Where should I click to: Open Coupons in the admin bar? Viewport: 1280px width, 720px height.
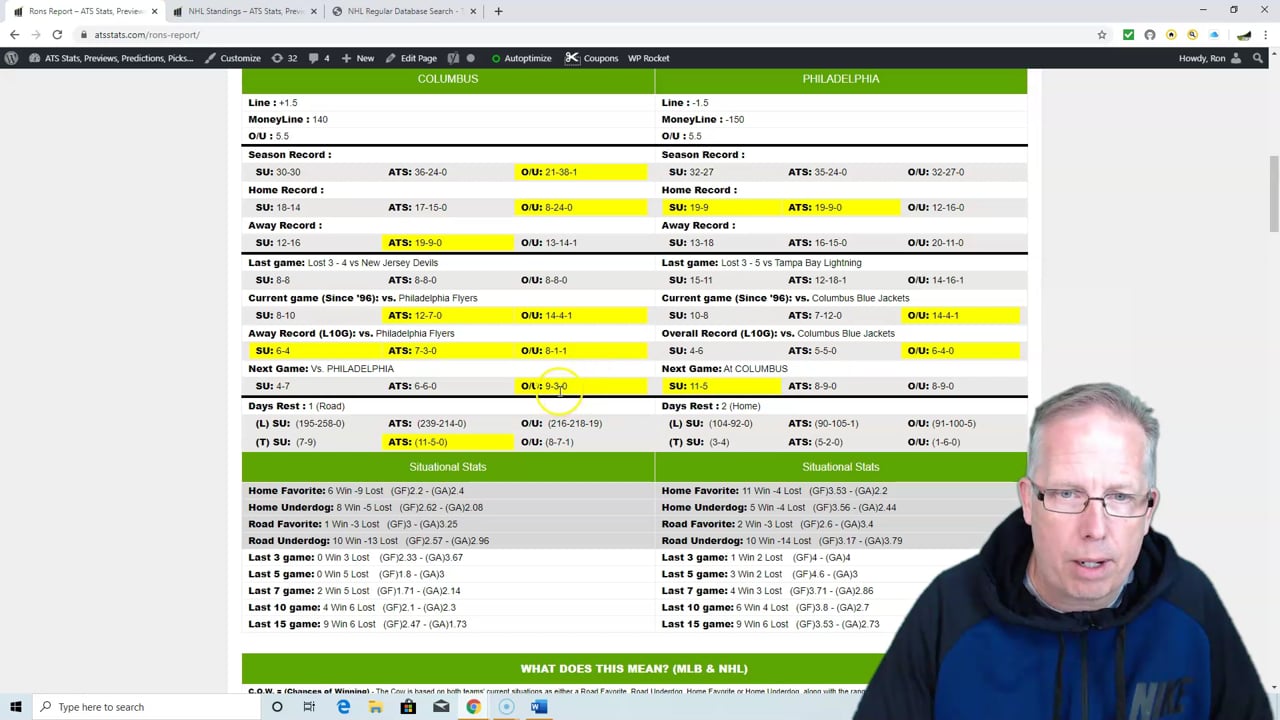591,58
